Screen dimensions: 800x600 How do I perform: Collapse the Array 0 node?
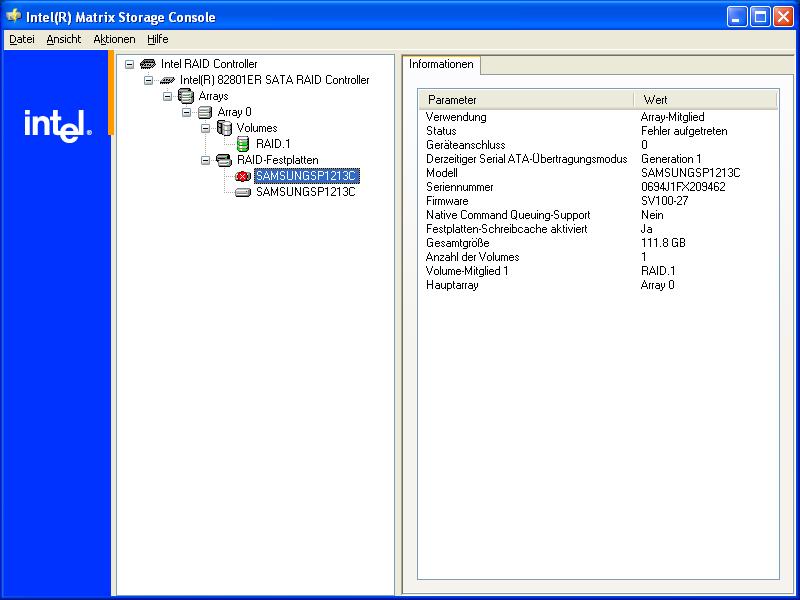(187, 112)
